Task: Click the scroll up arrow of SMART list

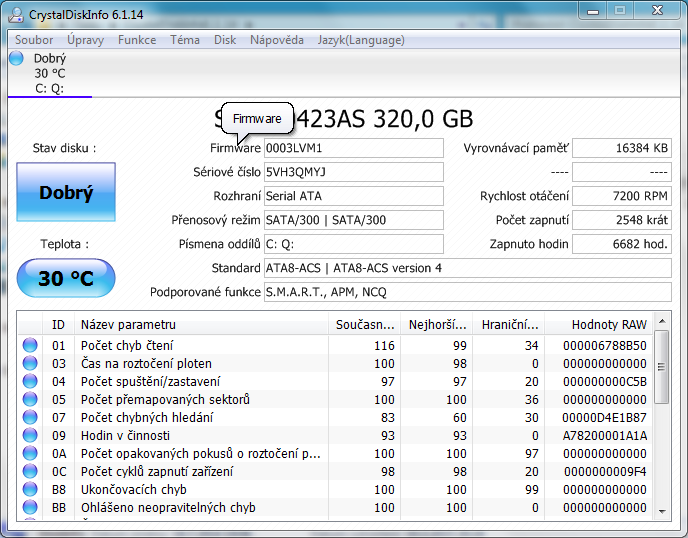Action: [x=660, y=323]
